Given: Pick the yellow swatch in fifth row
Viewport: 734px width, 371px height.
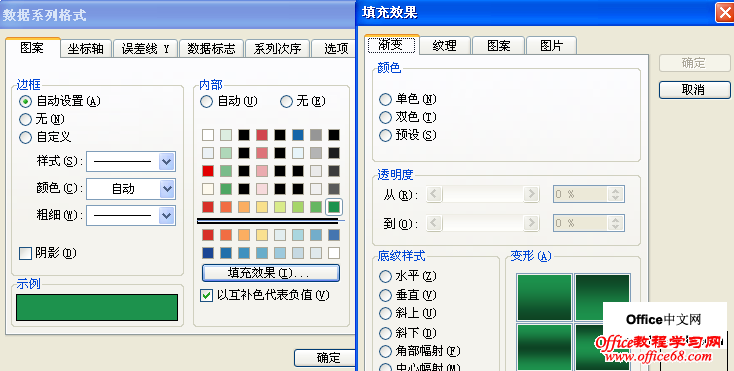Looking at the screenshot, I should click(262, 207).
